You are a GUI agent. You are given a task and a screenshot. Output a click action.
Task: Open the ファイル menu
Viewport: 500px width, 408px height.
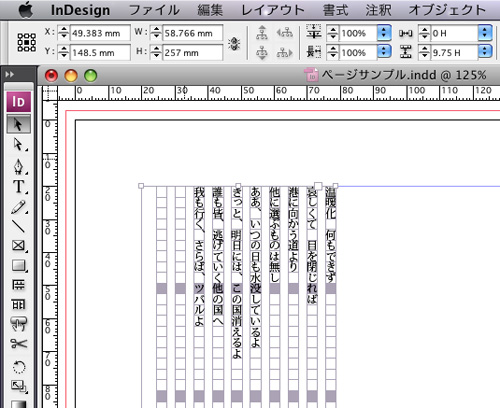point(154,10)
